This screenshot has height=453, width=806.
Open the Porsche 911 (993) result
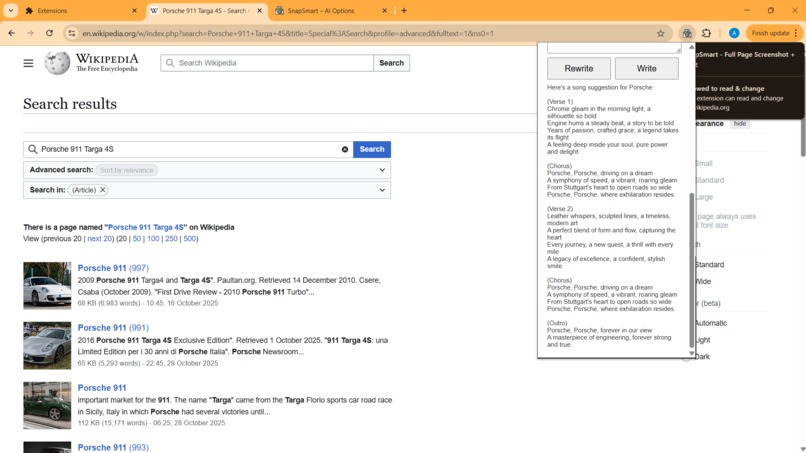(x=113, y=447)
